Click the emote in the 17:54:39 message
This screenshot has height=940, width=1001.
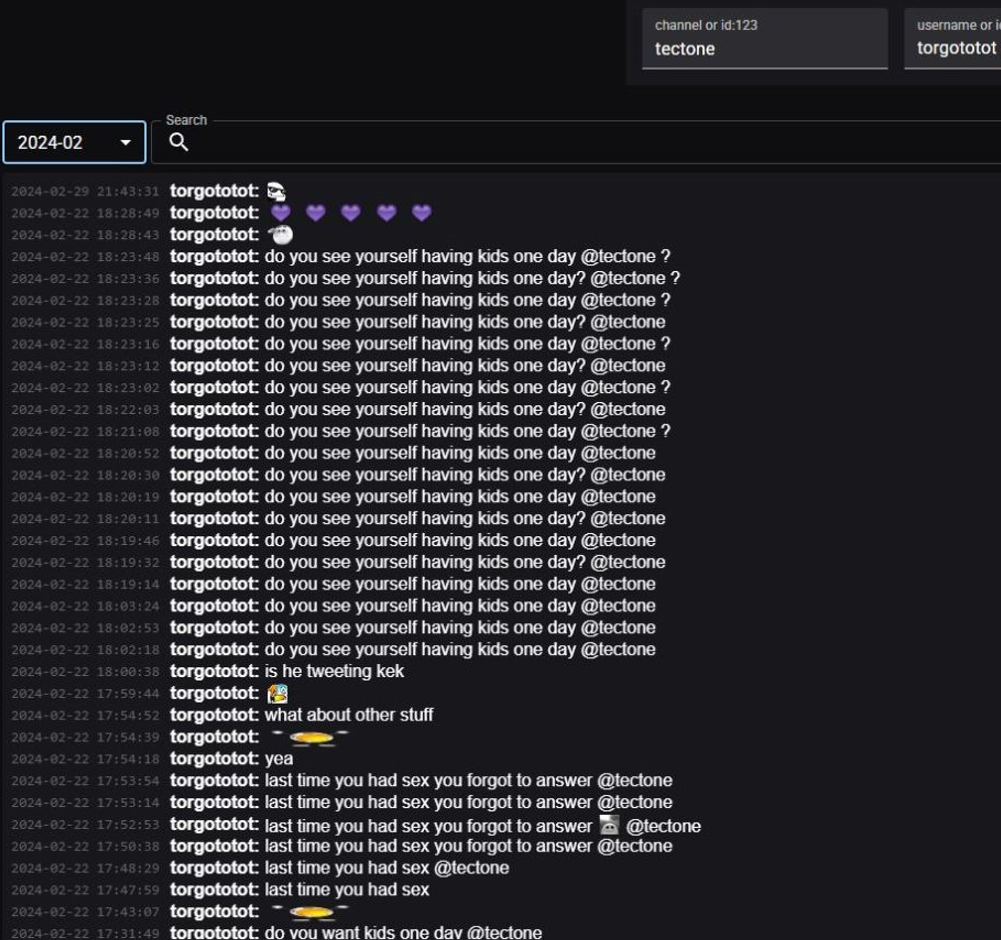(310, 738)
